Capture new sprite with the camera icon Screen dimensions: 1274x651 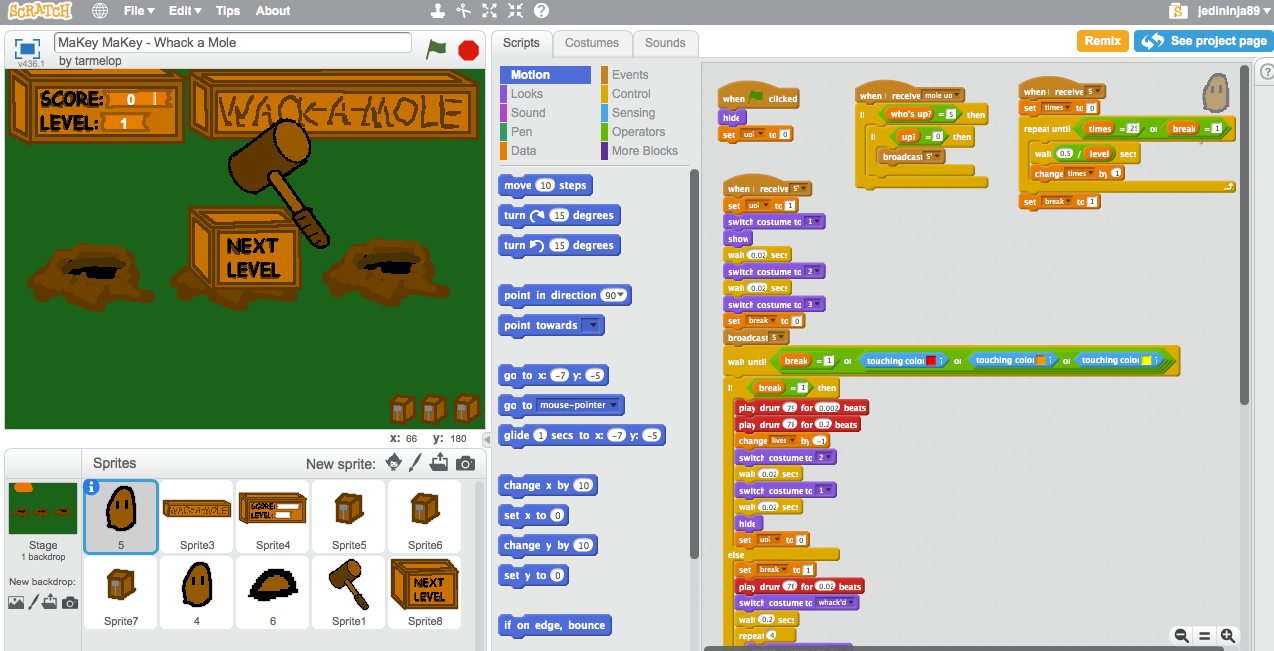pyautogui.click(x=464, y=463)
